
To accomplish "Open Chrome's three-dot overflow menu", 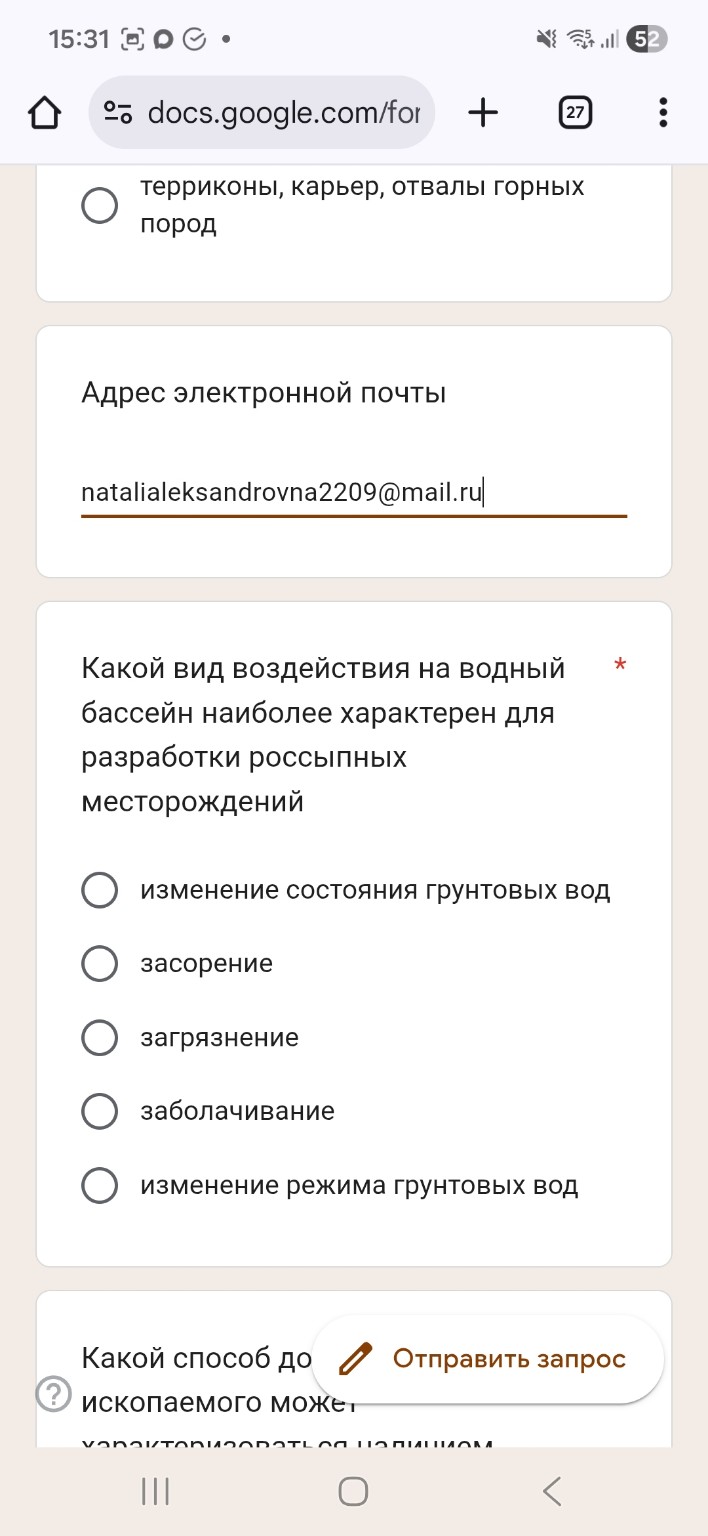I will pos(662,112).
